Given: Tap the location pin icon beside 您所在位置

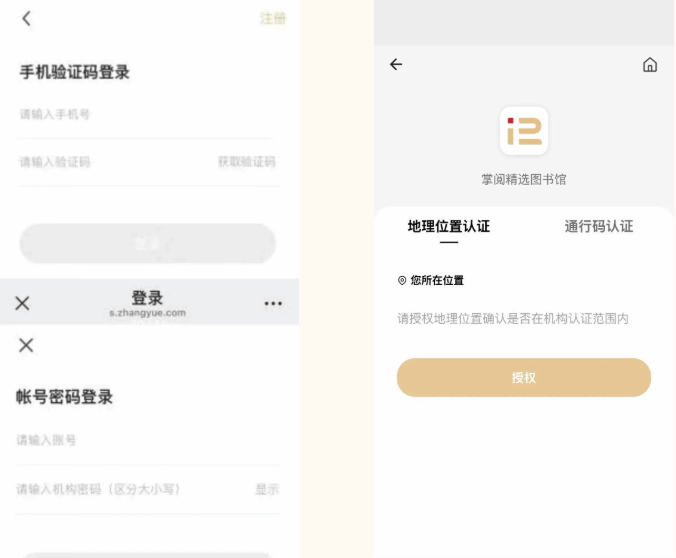Looking at the screenshot, I should pyautogui.click(x=402, y=281).
